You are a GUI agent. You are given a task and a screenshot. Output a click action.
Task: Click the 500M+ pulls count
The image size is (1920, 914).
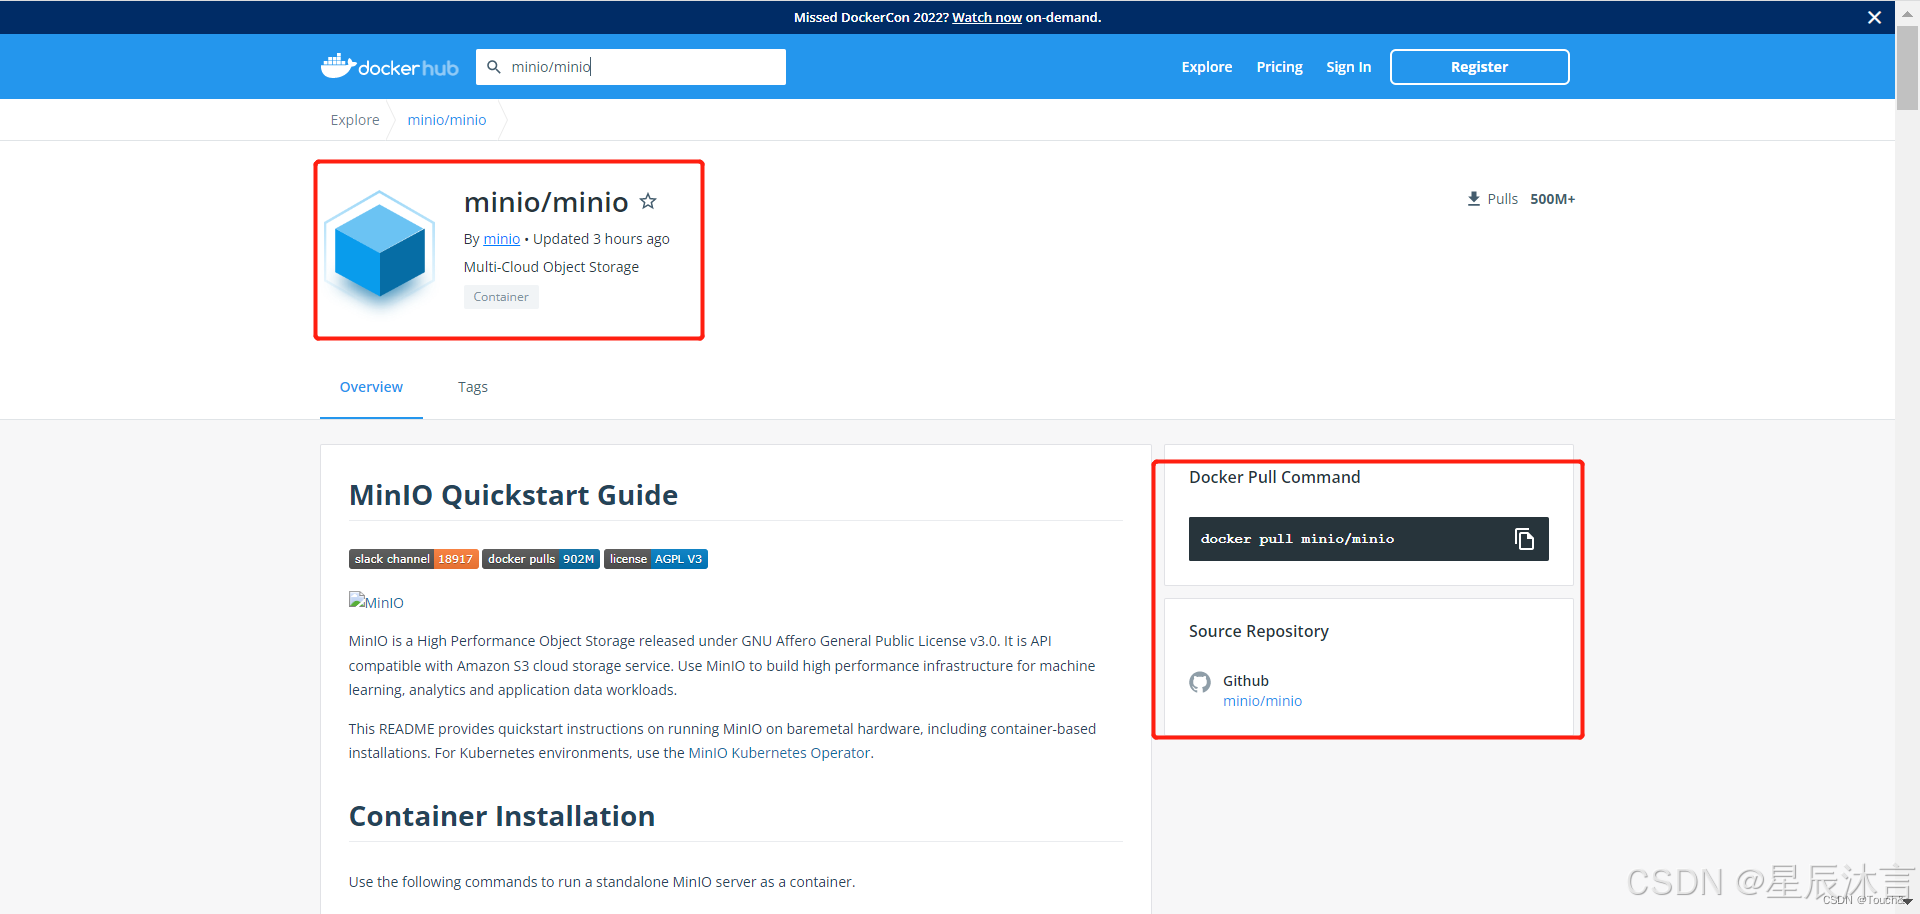pos(1552,199)
